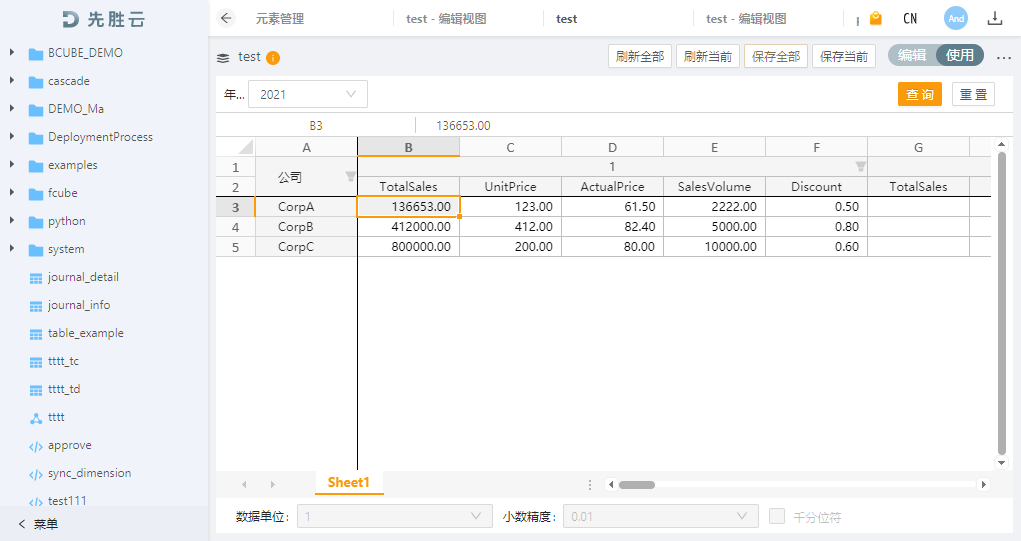Switch to the 元素管理 tab
The height and width of the screenshot is (541, 1021).
pyautogui.click(x=280, y=19)
